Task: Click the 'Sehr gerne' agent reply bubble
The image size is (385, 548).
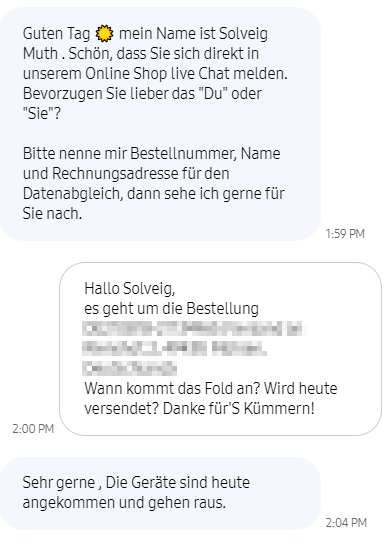Action: coord(160,493)
